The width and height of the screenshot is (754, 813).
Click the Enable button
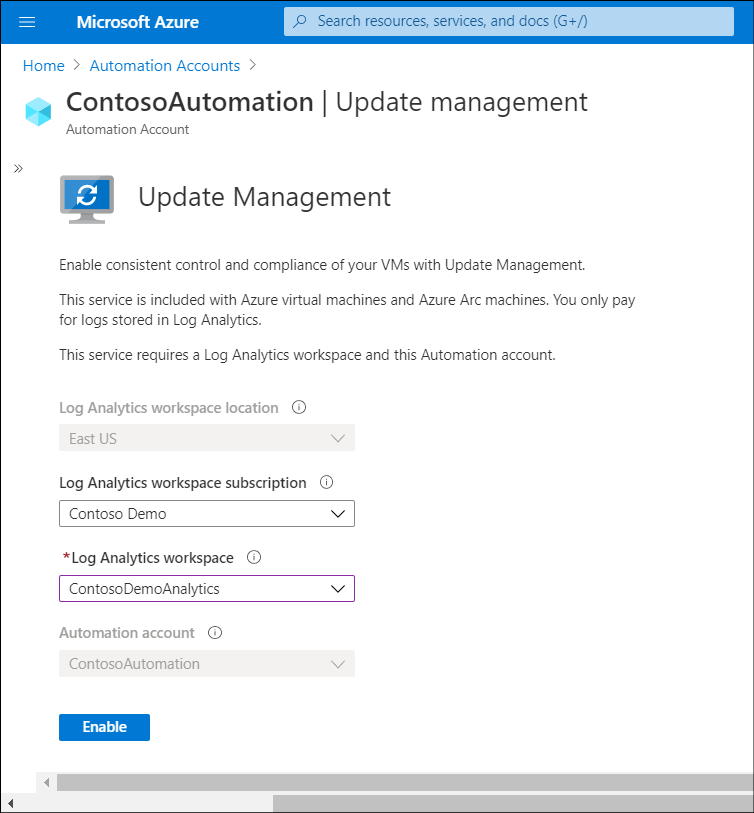click(x=104, y=727)
